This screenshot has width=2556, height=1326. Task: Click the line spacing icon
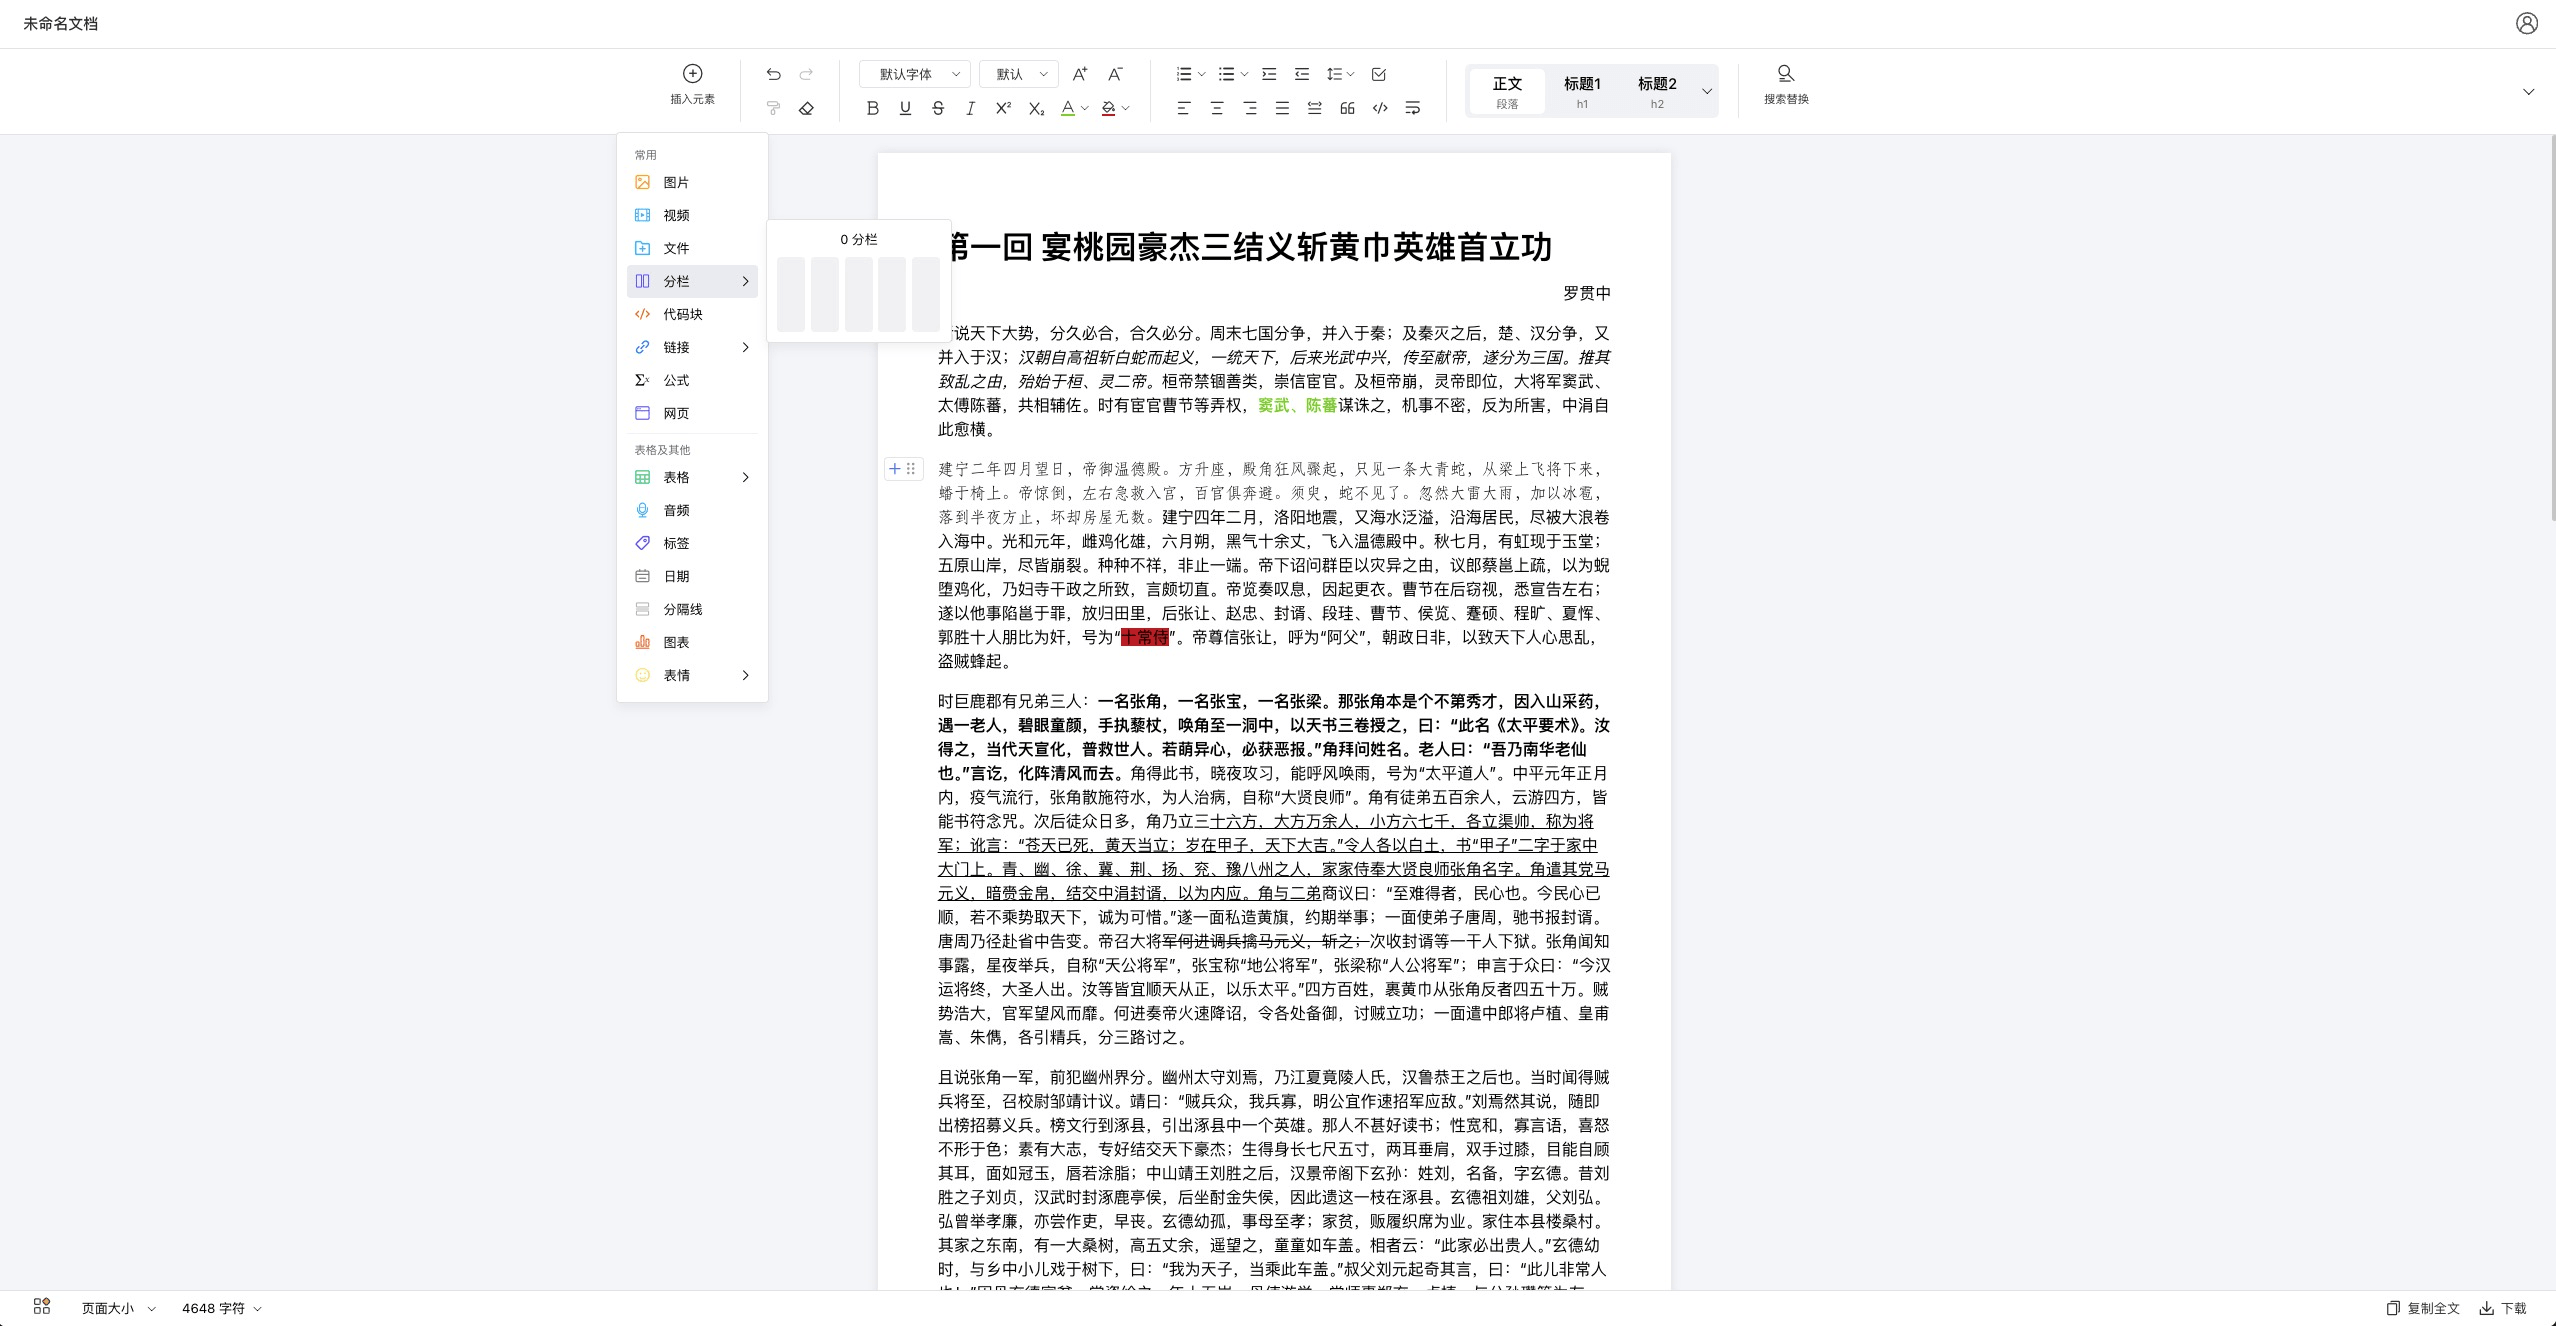1334,74
